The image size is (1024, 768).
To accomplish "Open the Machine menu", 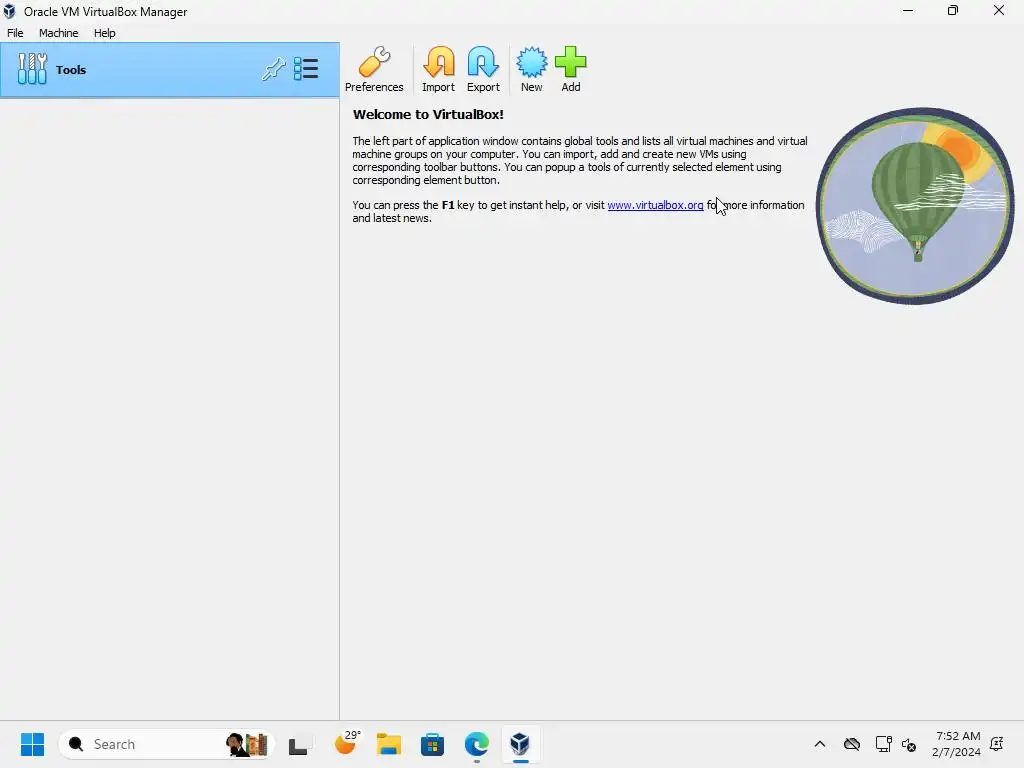I will (x=59, y=33).
